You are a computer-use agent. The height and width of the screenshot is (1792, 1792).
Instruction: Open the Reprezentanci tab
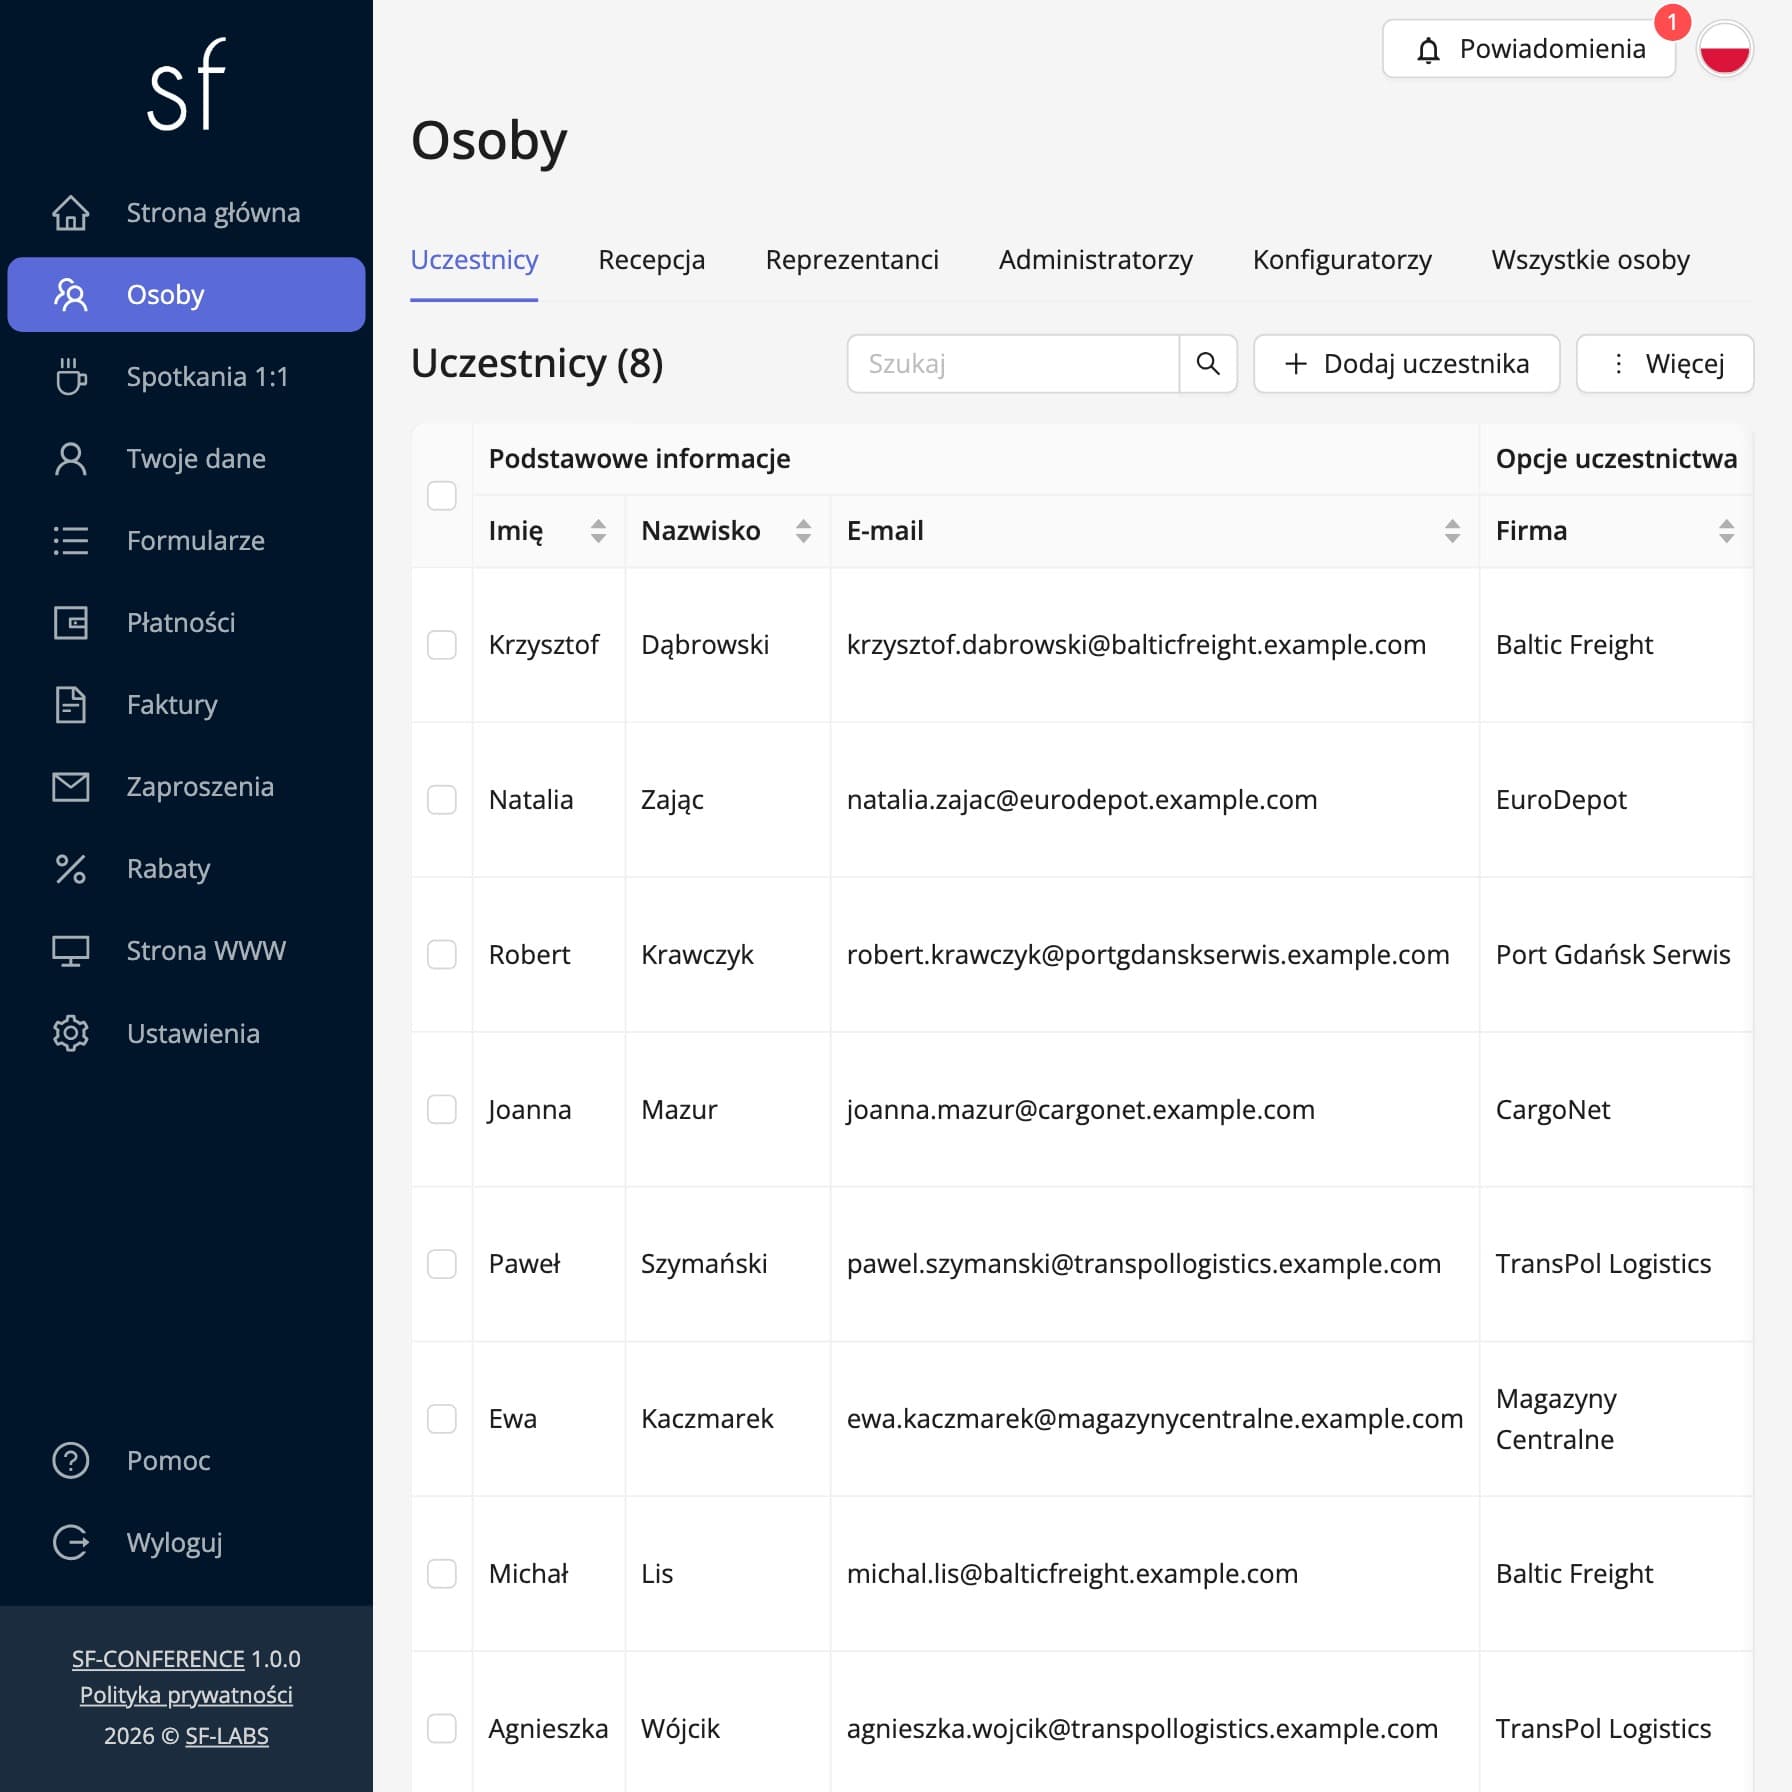pyautogui.click(x=852, y=260)
